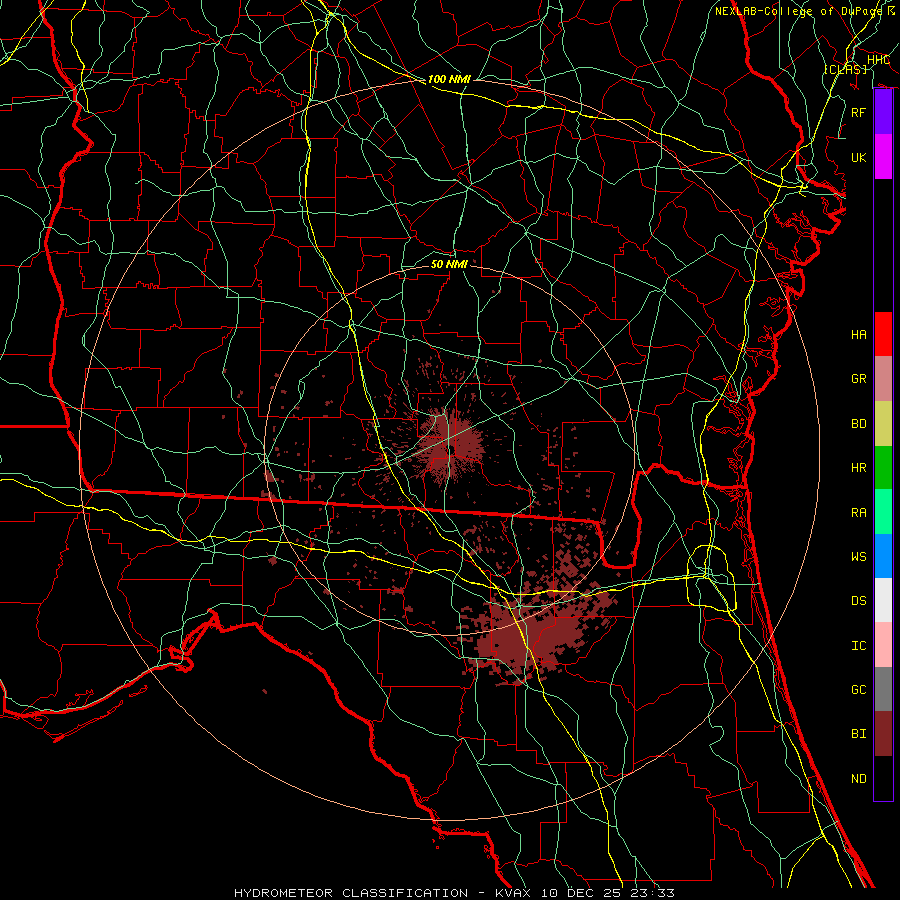
Task: Click the ND legend label
Action: click(x=859, y=779)
